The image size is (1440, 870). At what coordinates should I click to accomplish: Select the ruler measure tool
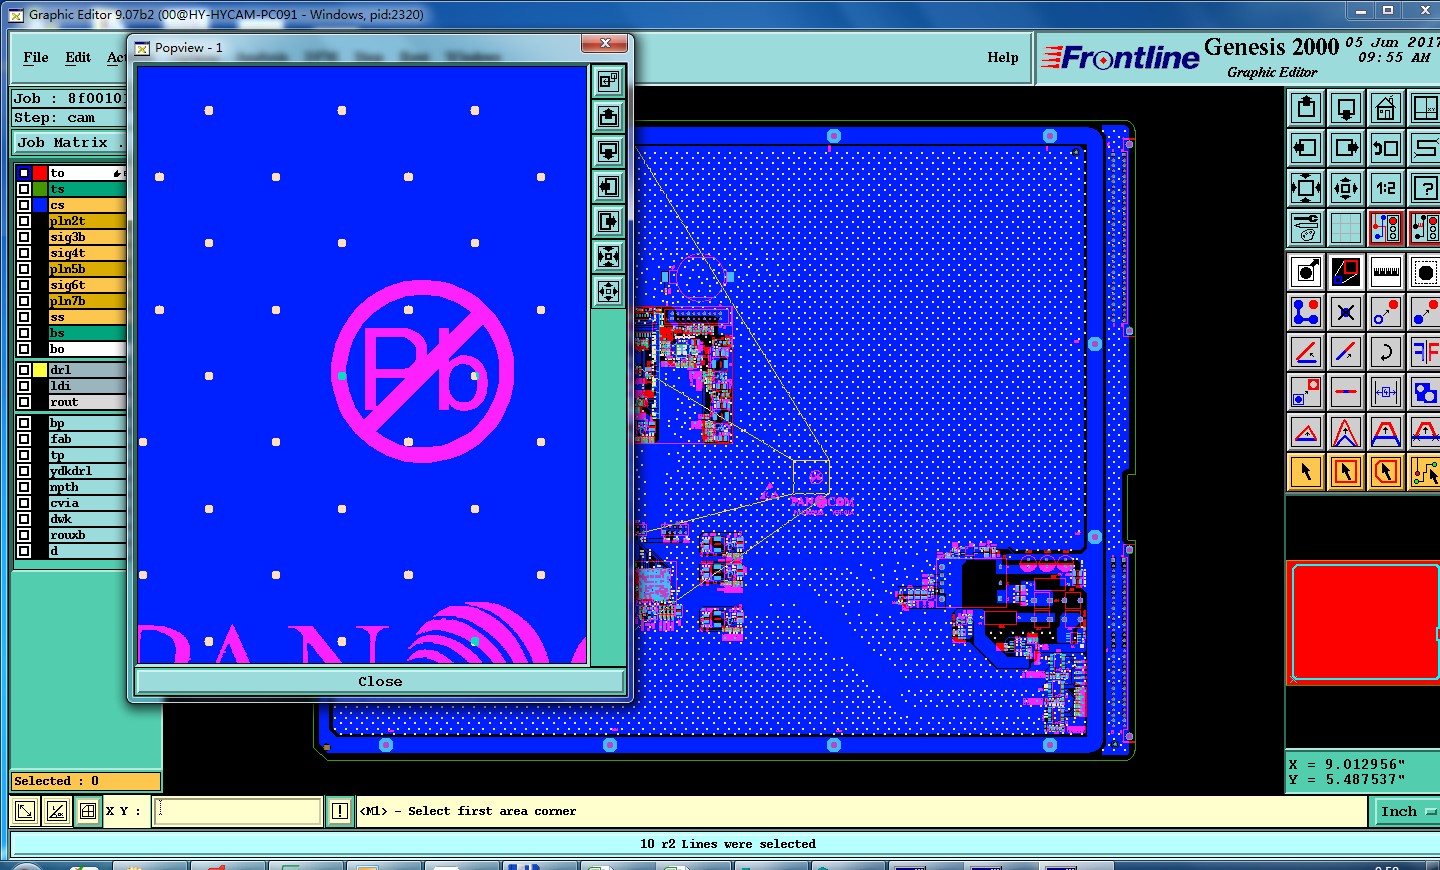point(1386,272)
